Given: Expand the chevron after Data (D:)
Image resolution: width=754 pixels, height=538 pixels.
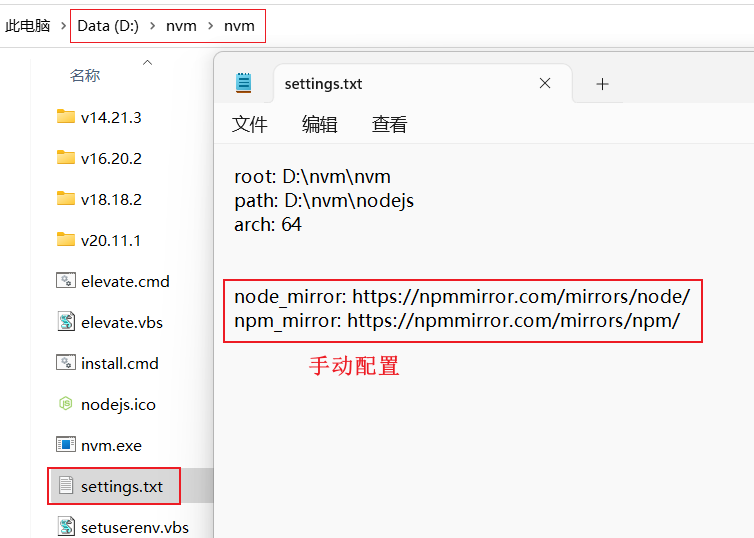Looking at the screenshot, I should pyautogui.click(x=152, y=26).
